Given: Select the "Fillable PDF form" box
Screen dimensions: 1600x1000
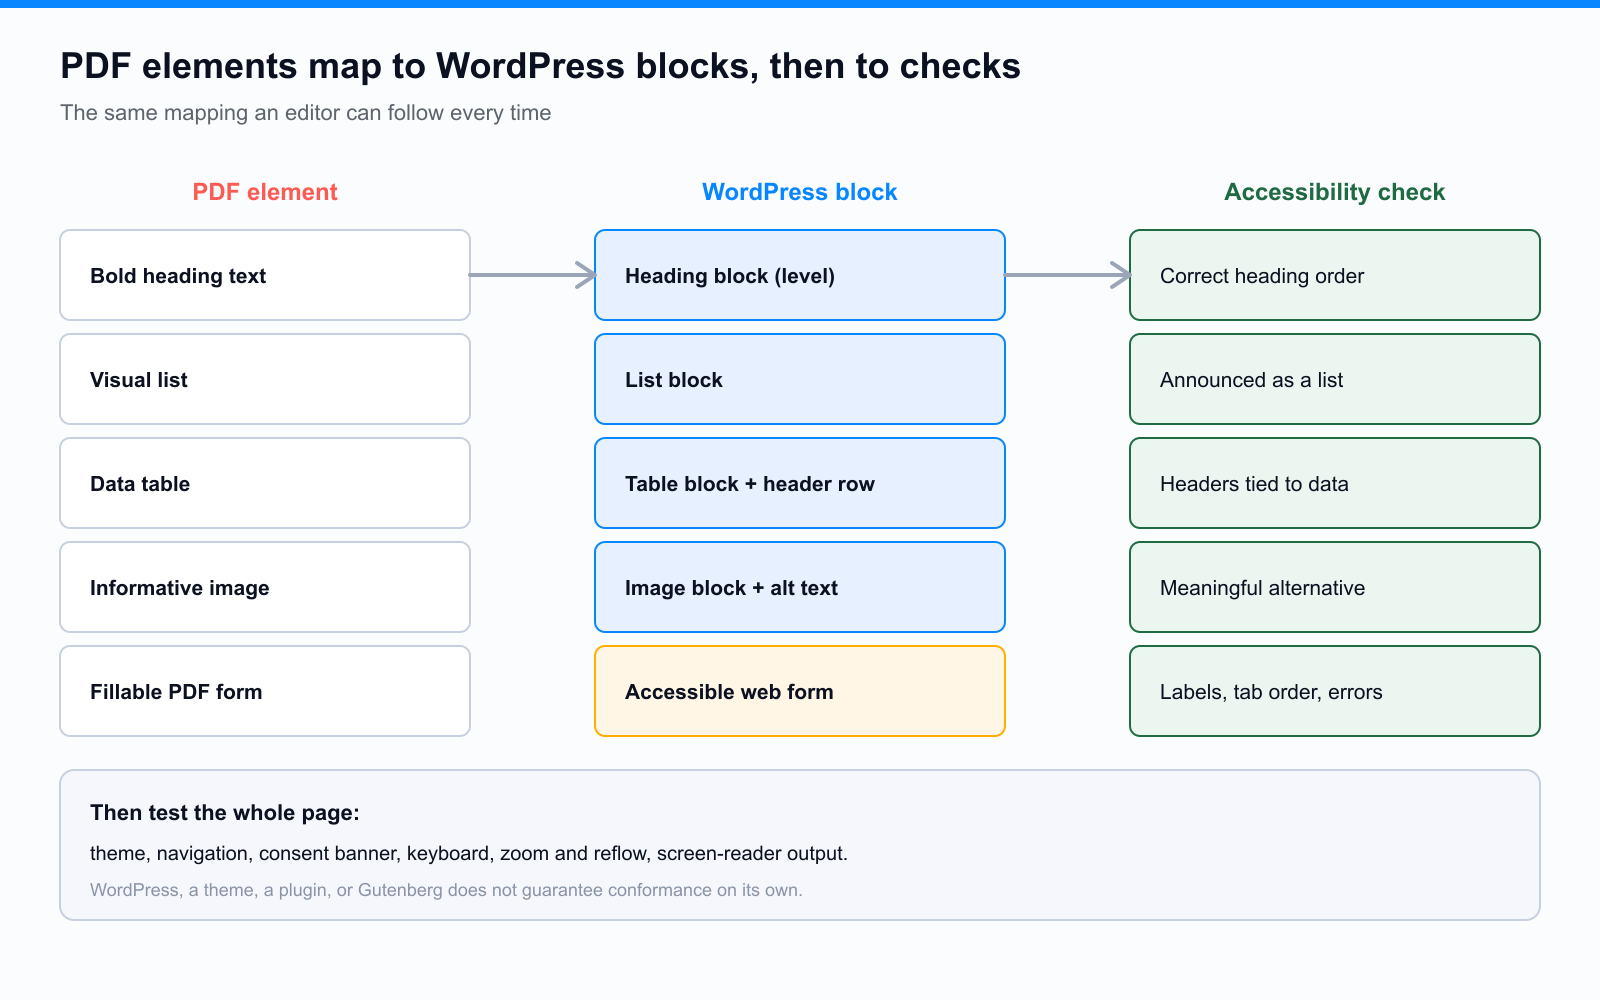Looking at the screenshot, I should [x=265, y=691].
